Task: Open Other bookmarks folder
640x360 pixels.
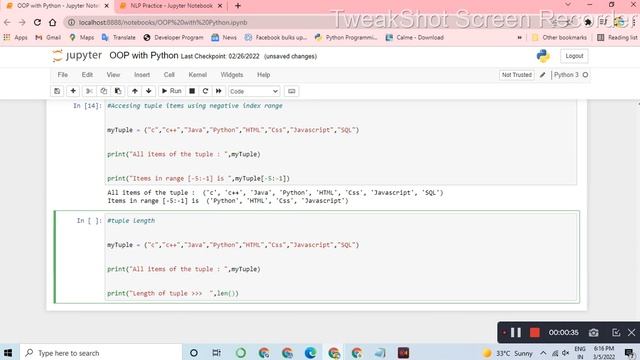Action: click(559, 37)
